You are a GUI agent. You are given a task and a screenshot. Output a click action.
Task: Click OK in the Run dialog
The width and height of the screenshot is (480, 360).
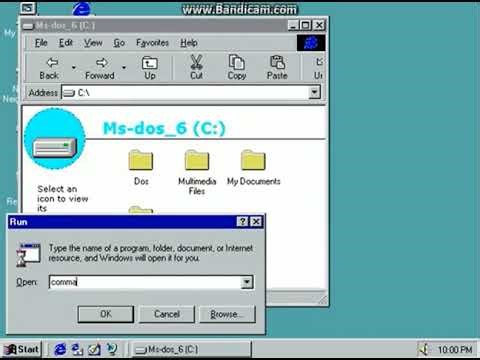point(106,314)
